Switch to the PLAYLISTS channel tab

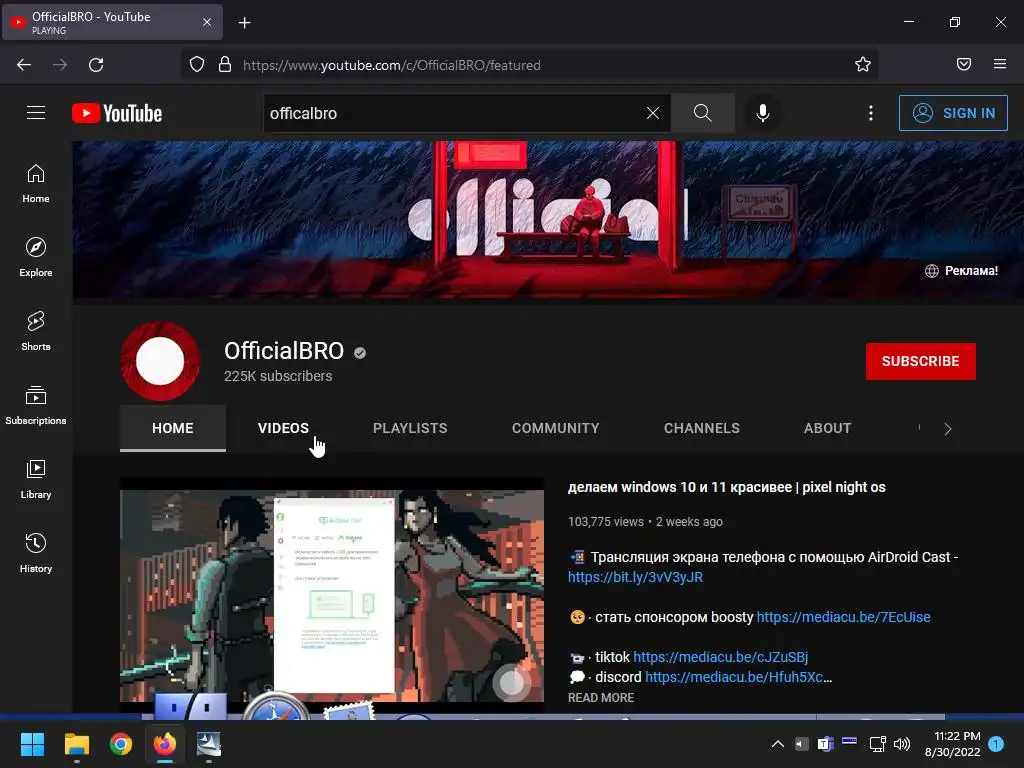click(410, 428)
